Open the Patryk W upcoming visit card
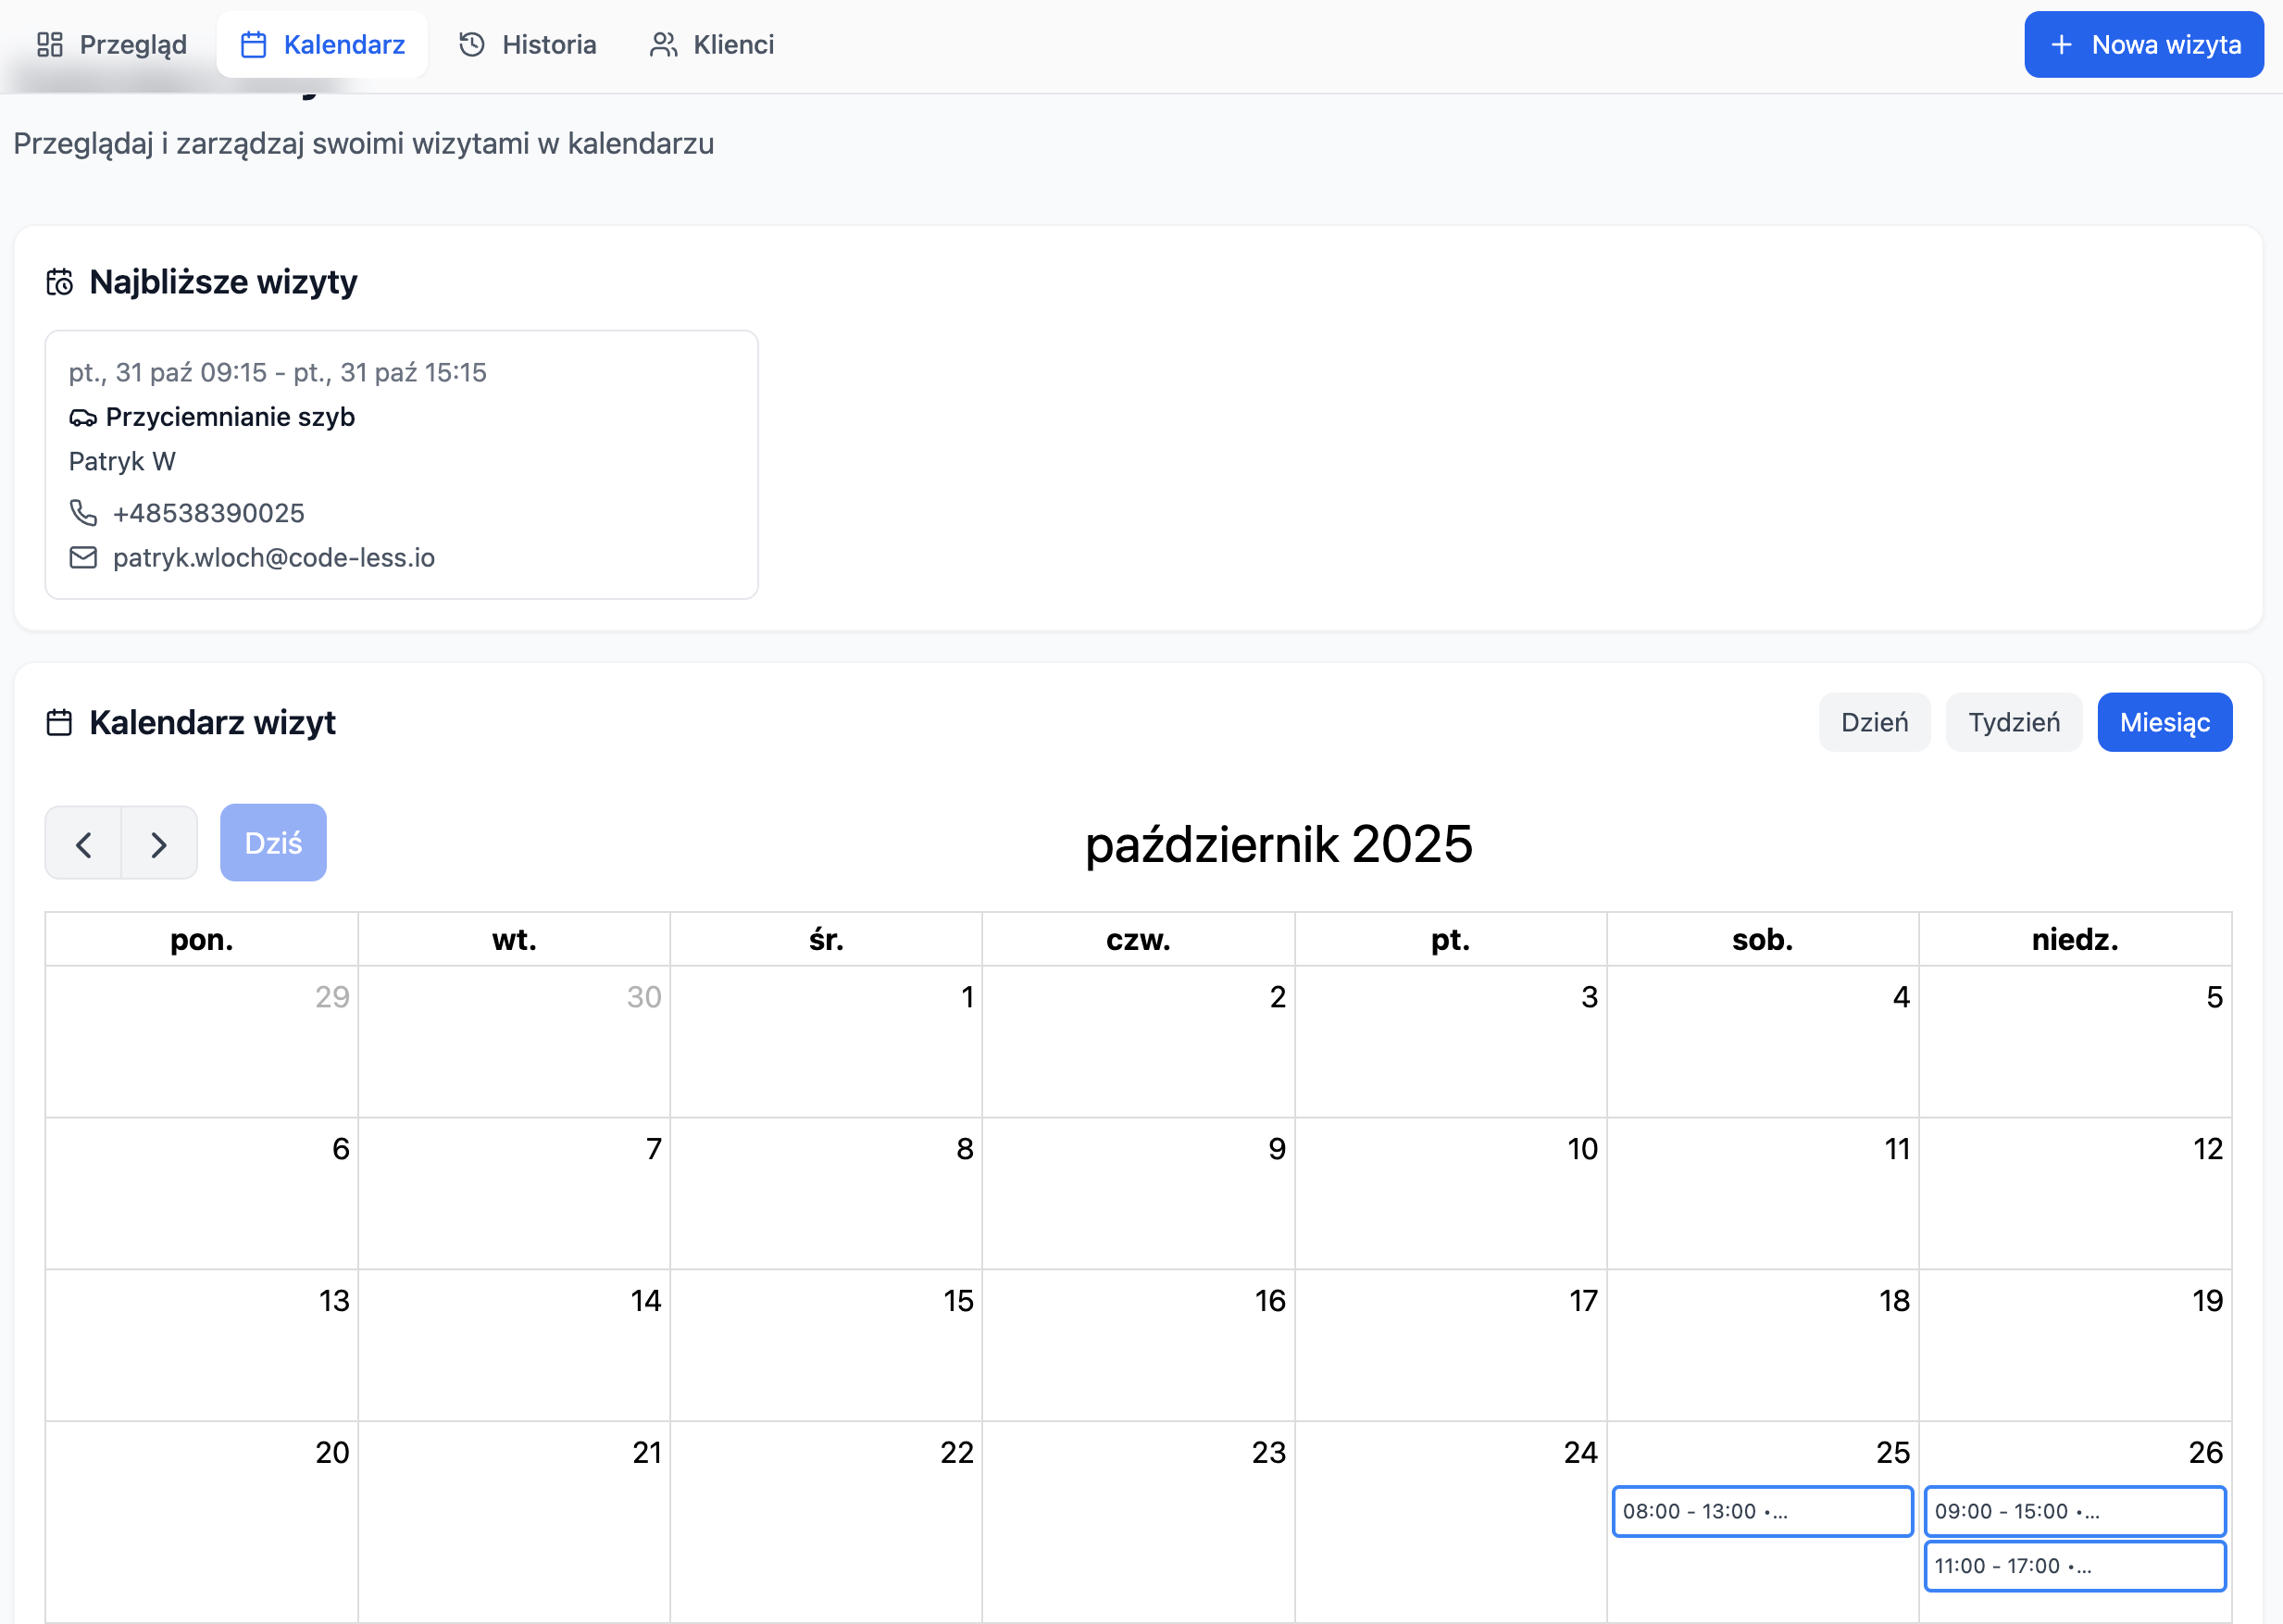 tap(401, 464)
